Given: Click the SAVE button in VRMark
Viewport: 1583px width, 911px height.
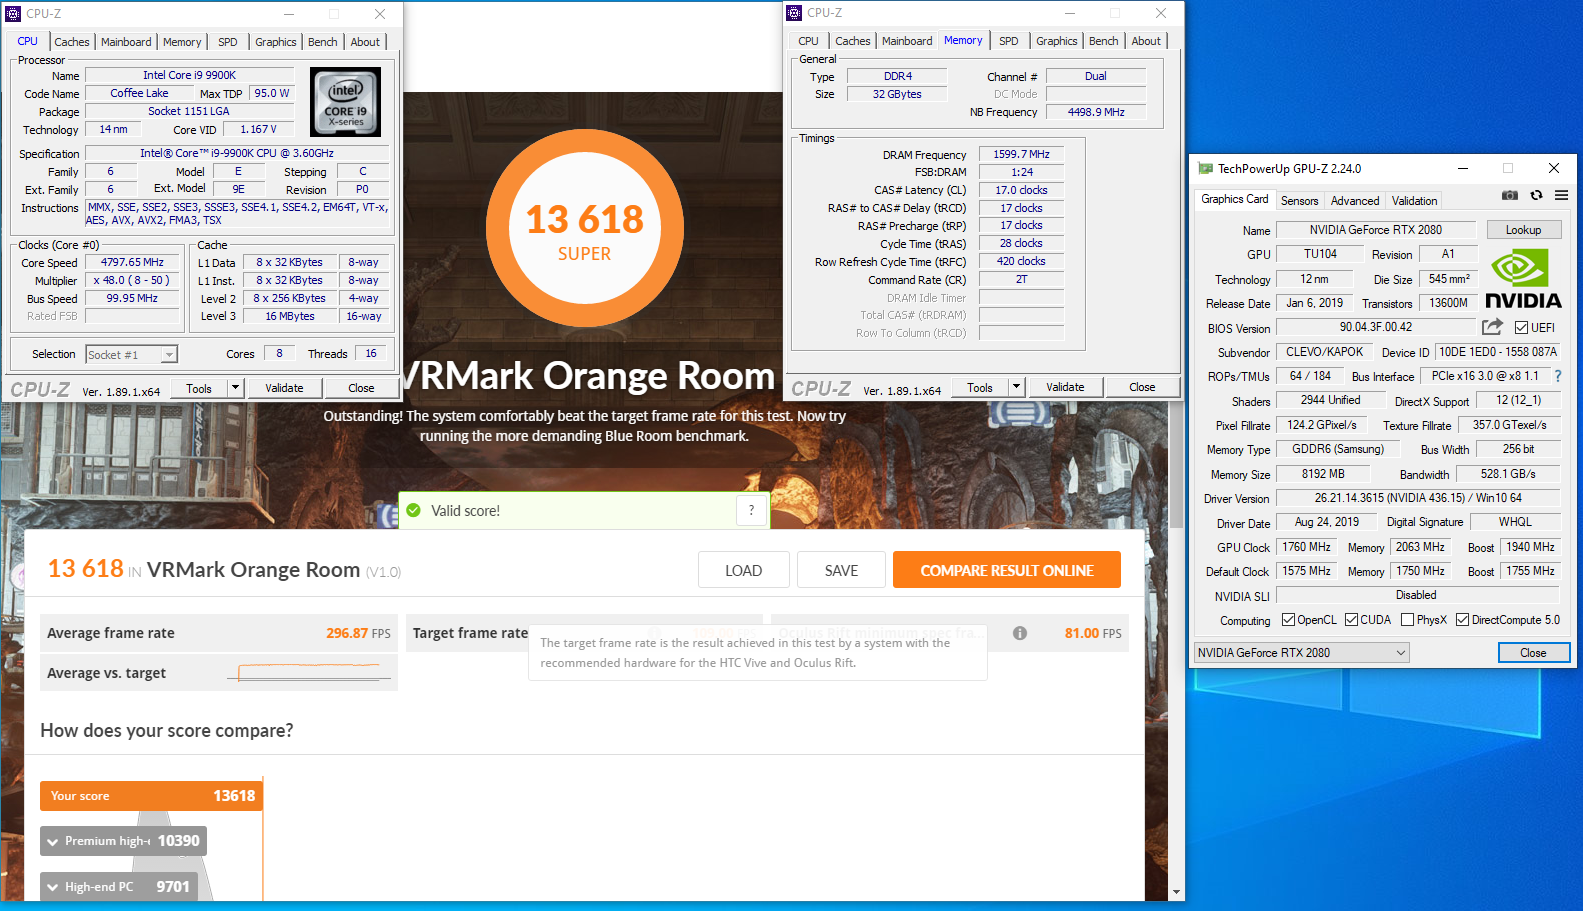Looking at the screenshot, I should (x=841, y=570).
